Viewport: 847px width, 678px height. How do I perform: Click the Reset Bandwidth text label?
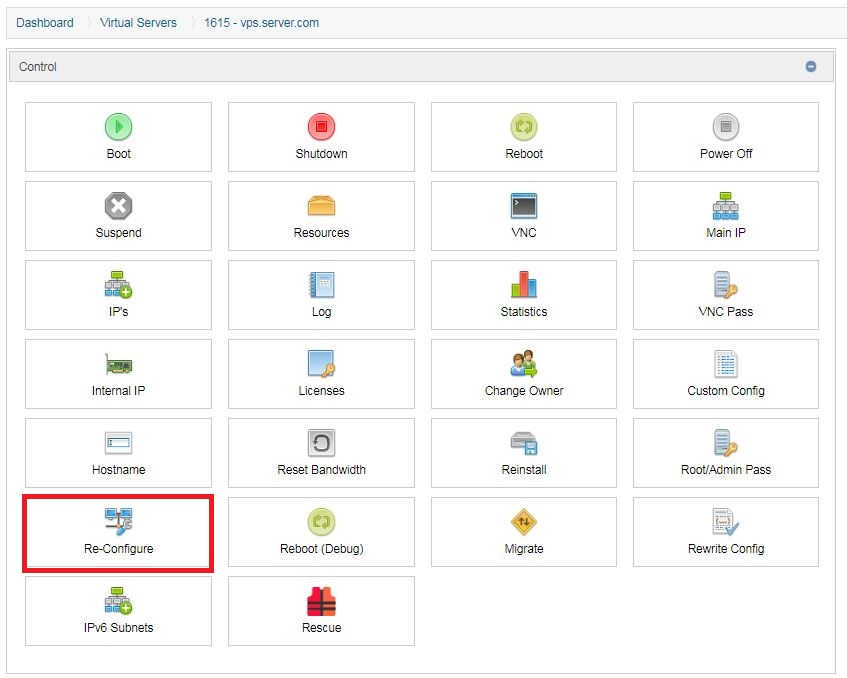tap(321, 469)
